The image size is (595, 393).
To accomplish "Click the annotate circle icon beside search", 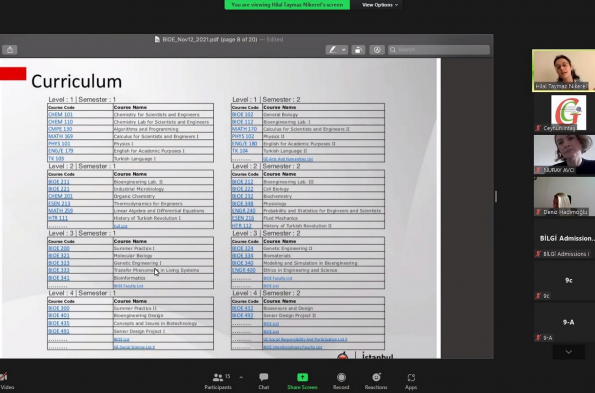I will pyautogui.click(x=377, y=50).
